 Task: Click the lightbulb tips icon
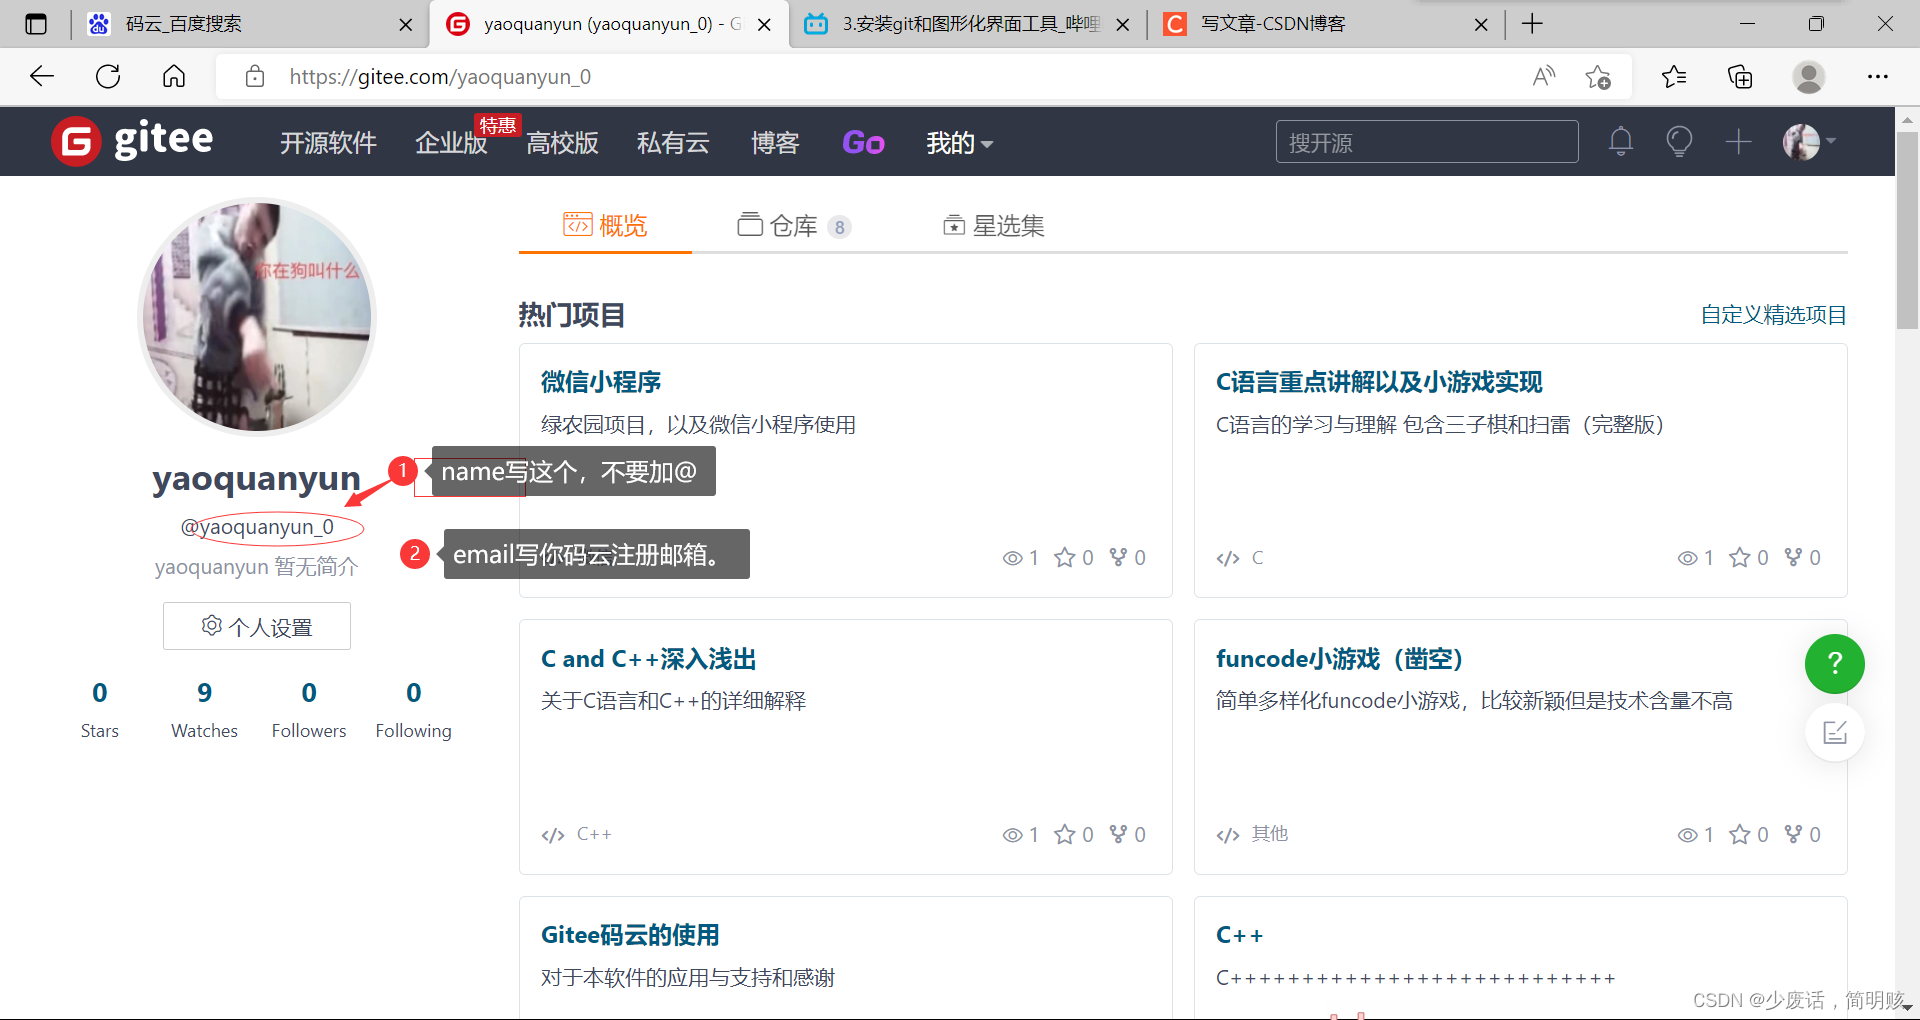(x=1679, y=142)
